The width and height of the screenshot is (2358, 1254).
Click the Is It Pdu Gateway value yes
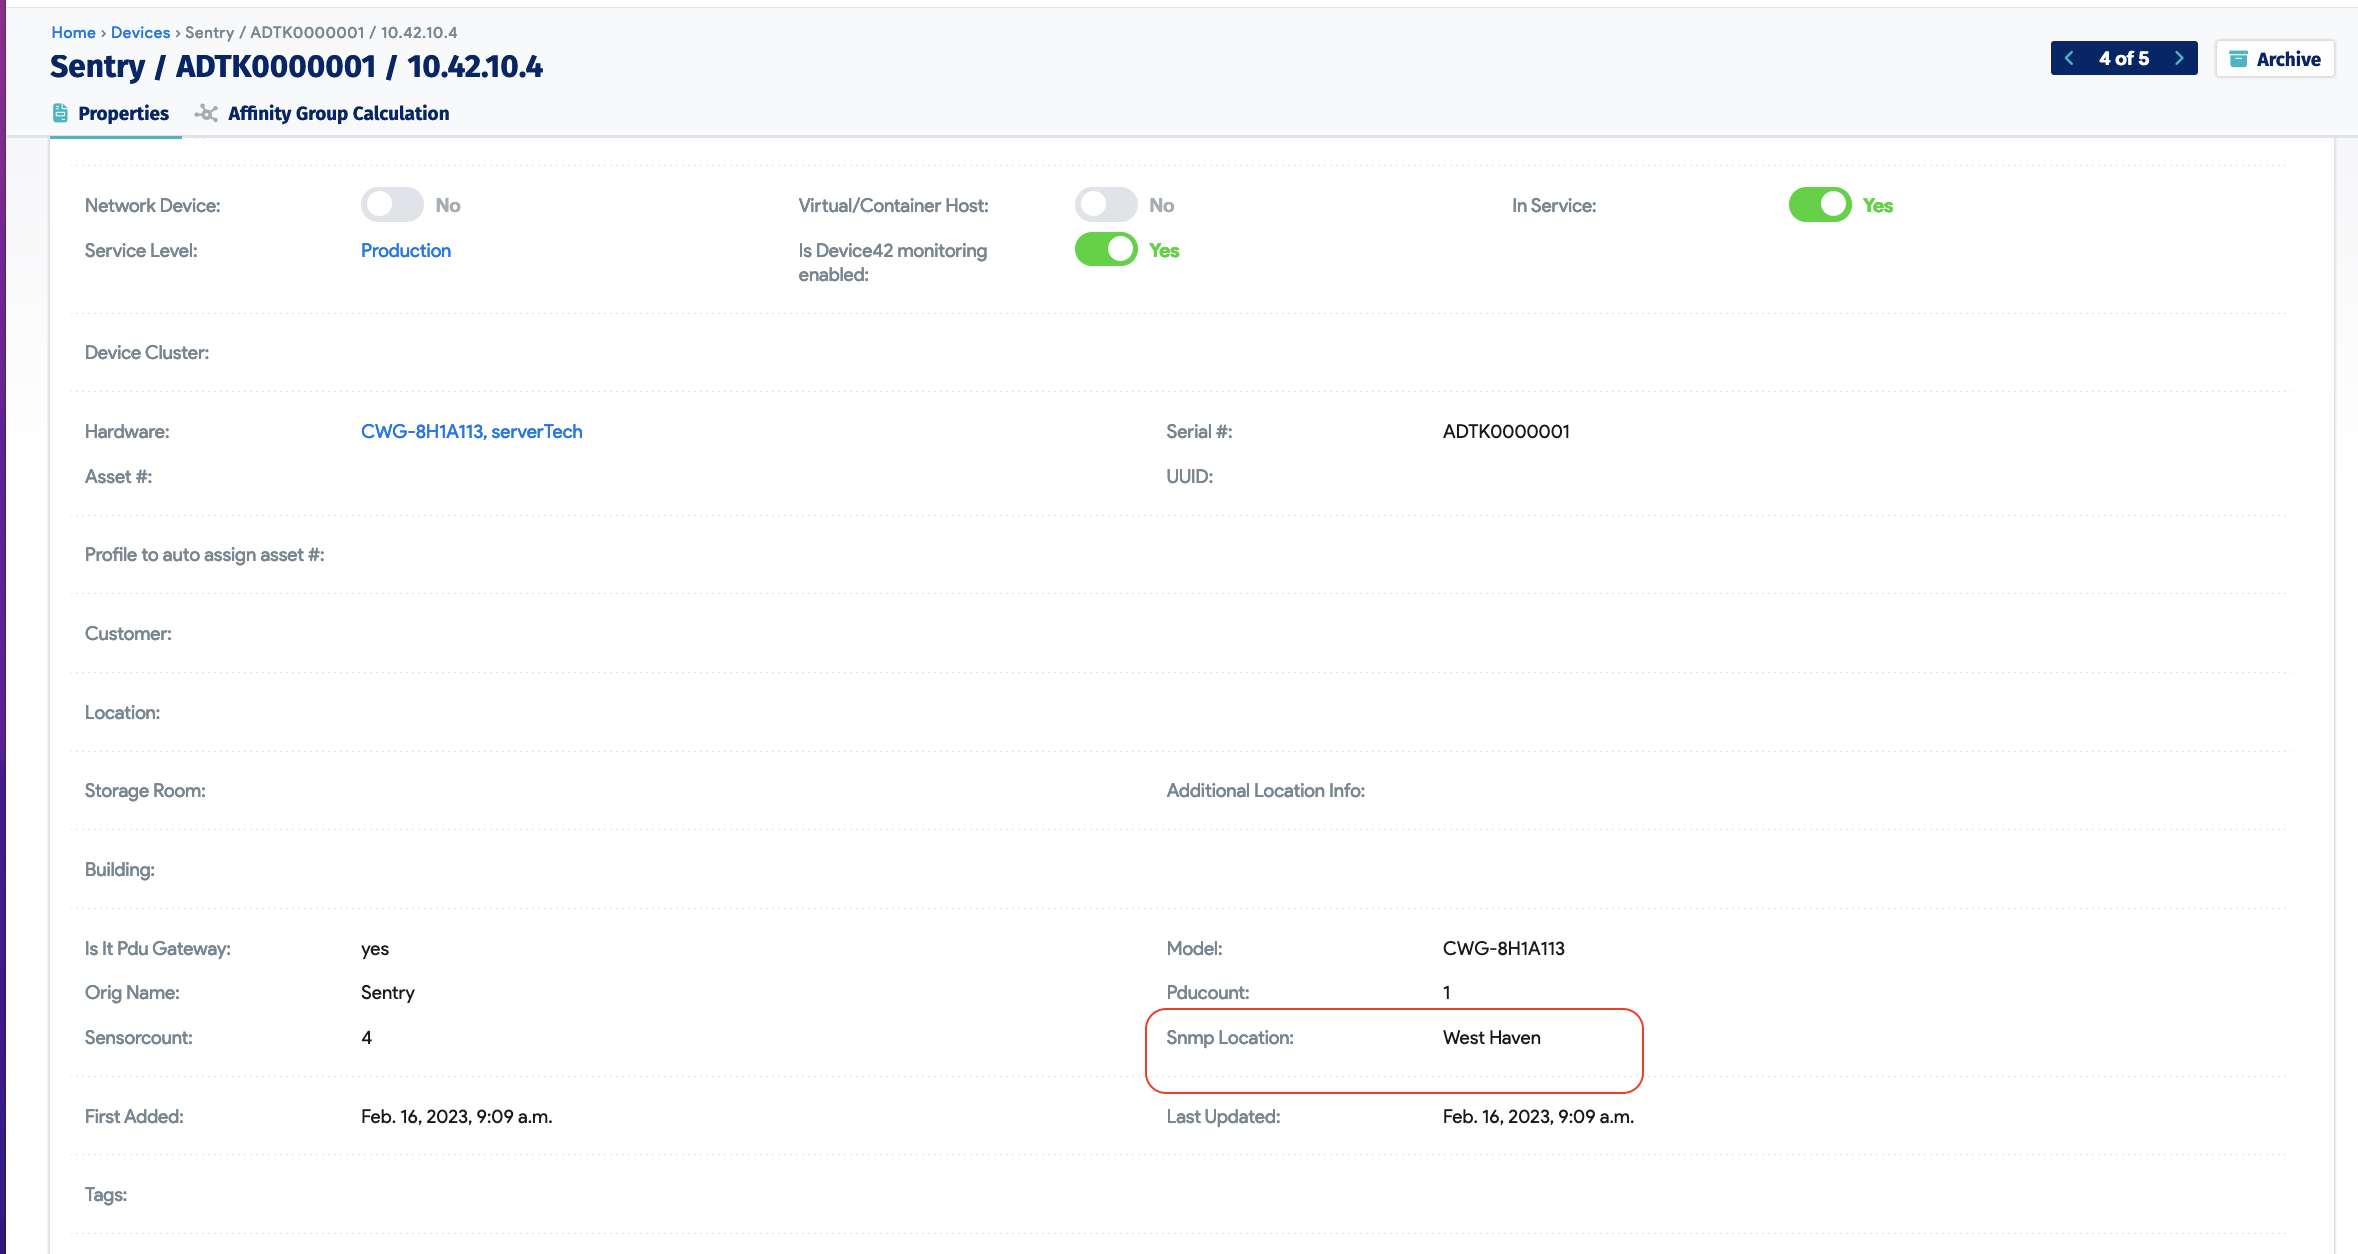click(375, 948)
